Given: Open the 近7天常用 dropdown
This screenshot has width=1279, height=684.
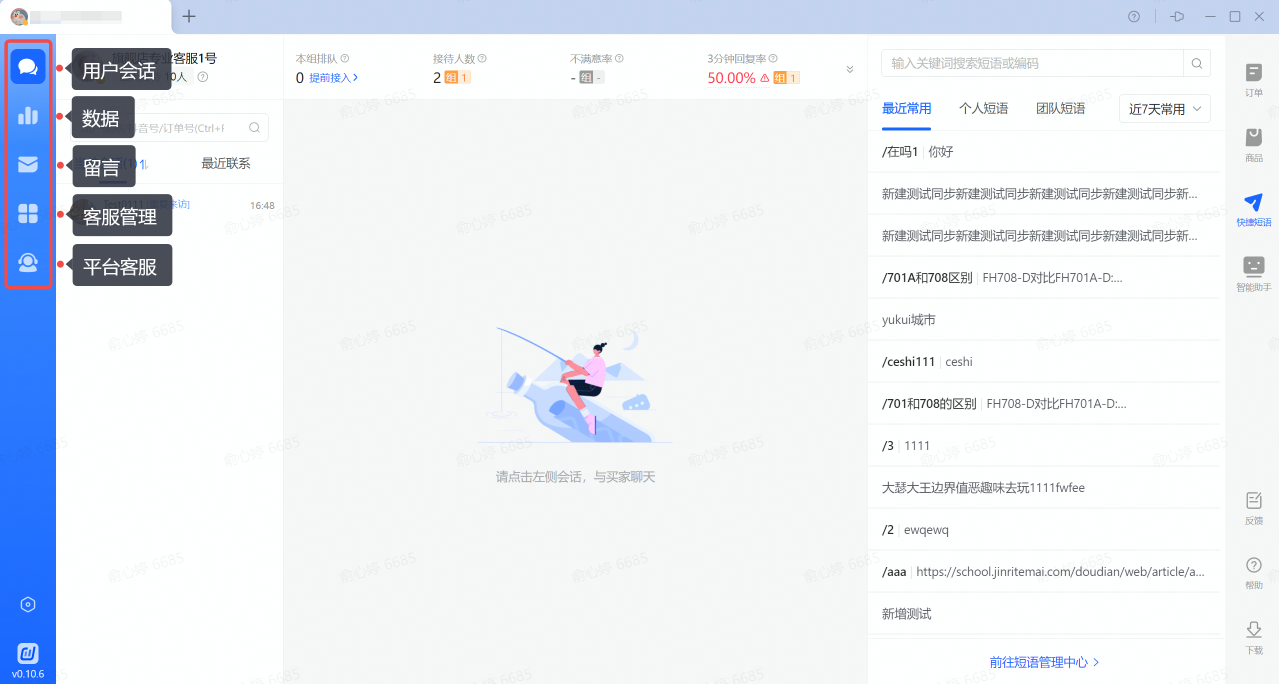Looking at the screenshot, I should (x=1164, y=109).
